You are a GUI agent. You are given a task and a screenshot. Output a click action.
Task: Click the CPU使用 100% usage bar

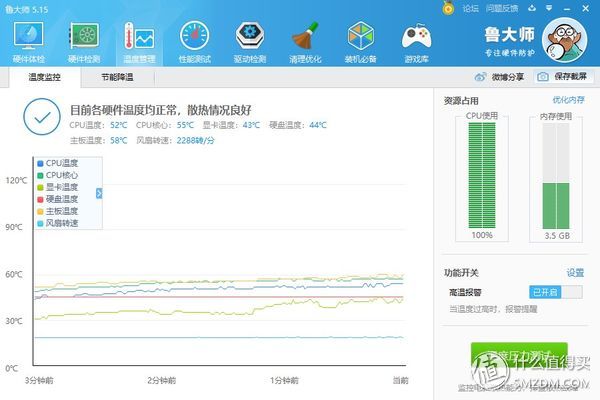[482, 175]
